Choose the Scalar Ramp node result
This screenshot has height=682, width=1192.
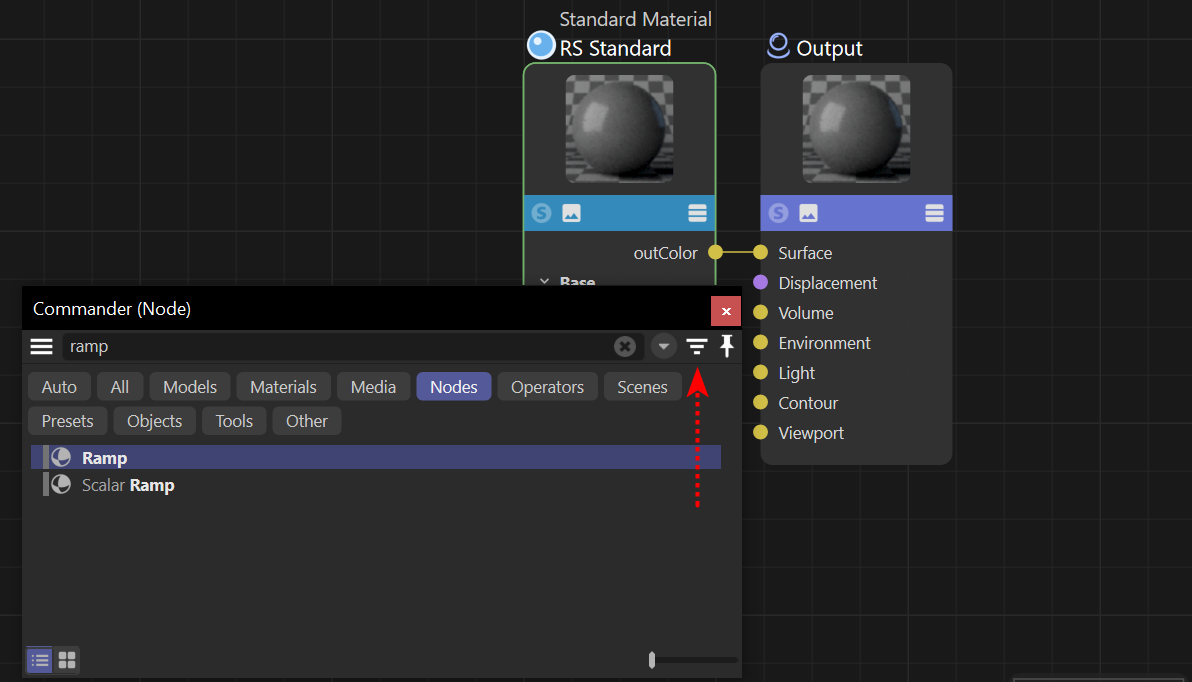coord(128,485)
